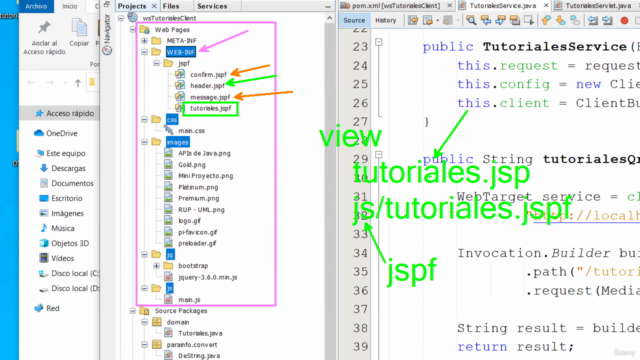
Task: Click the Next Bookmark icon
Action: pos(561,20)
